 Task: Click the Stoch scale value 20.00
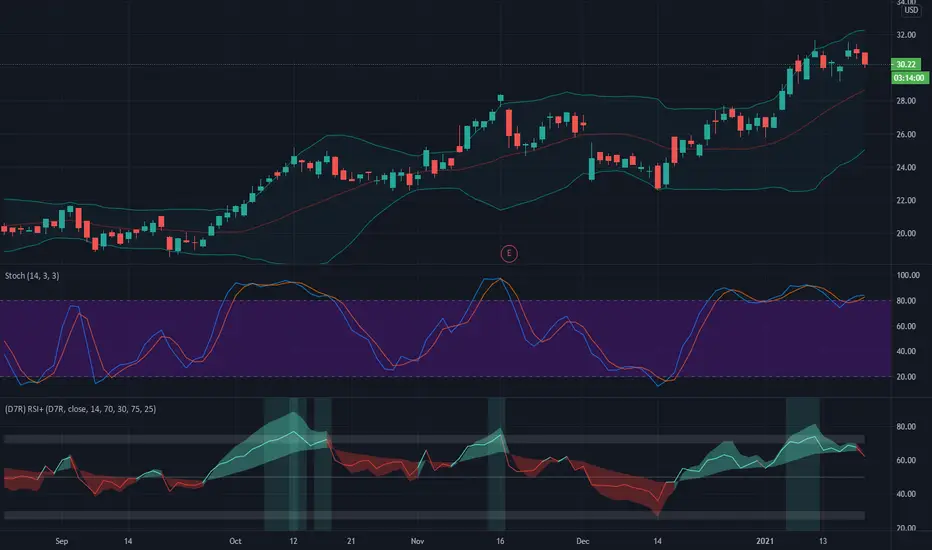pyautogui.click(x=906, y=377)
